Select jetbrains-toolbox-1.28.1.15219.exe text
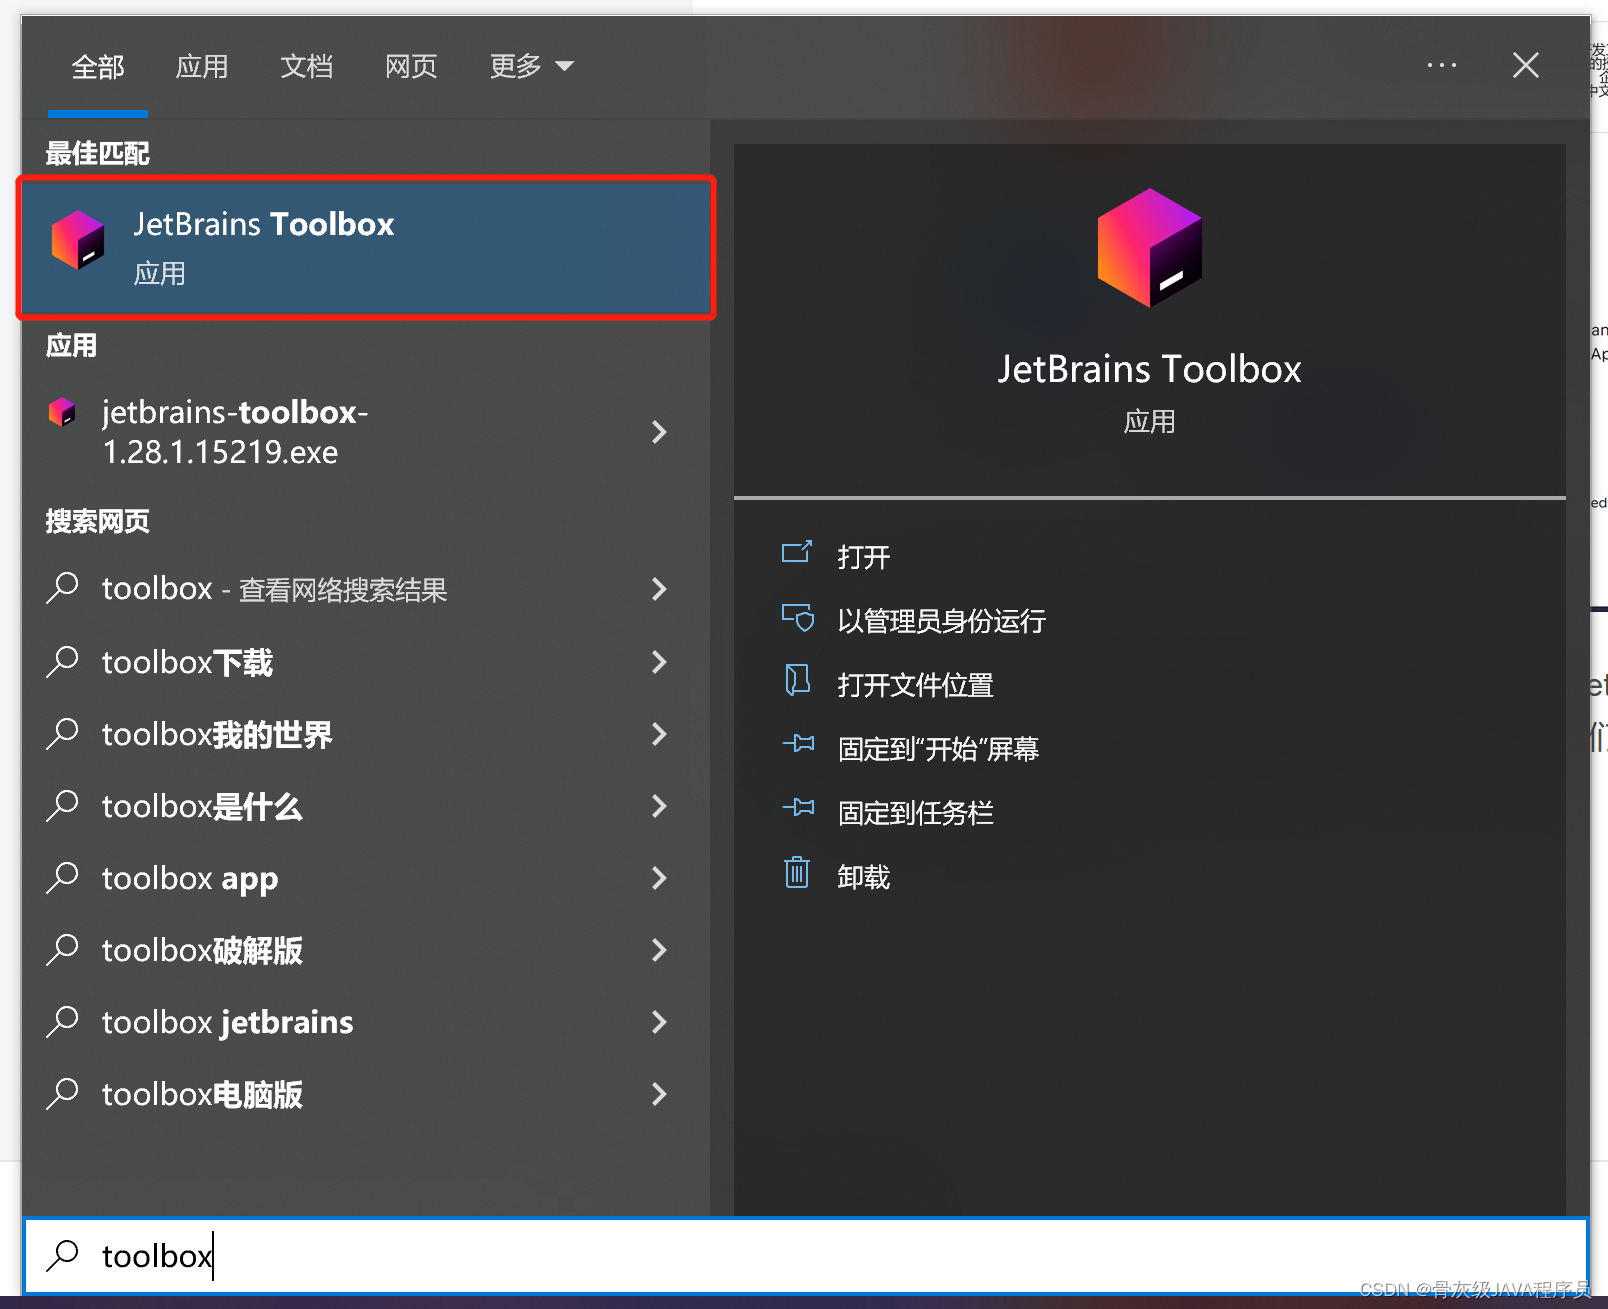Viewport: 1608px width, 1309px height. 235,432
